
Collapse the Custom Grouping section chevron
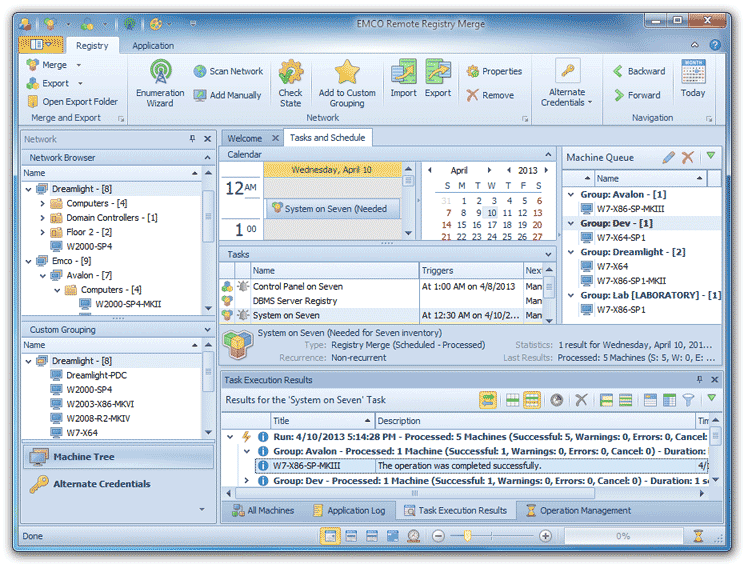(207, 329)
